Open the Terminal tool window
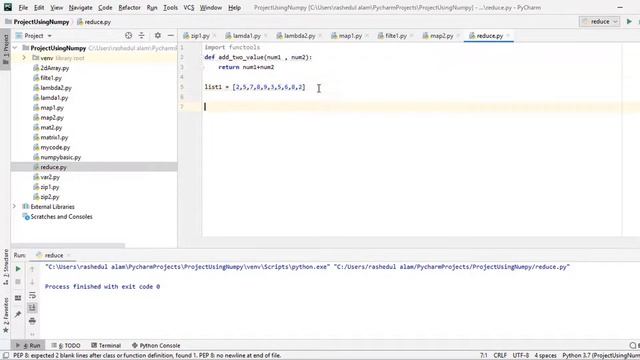The image size is (640, 360). click(106, 345)
